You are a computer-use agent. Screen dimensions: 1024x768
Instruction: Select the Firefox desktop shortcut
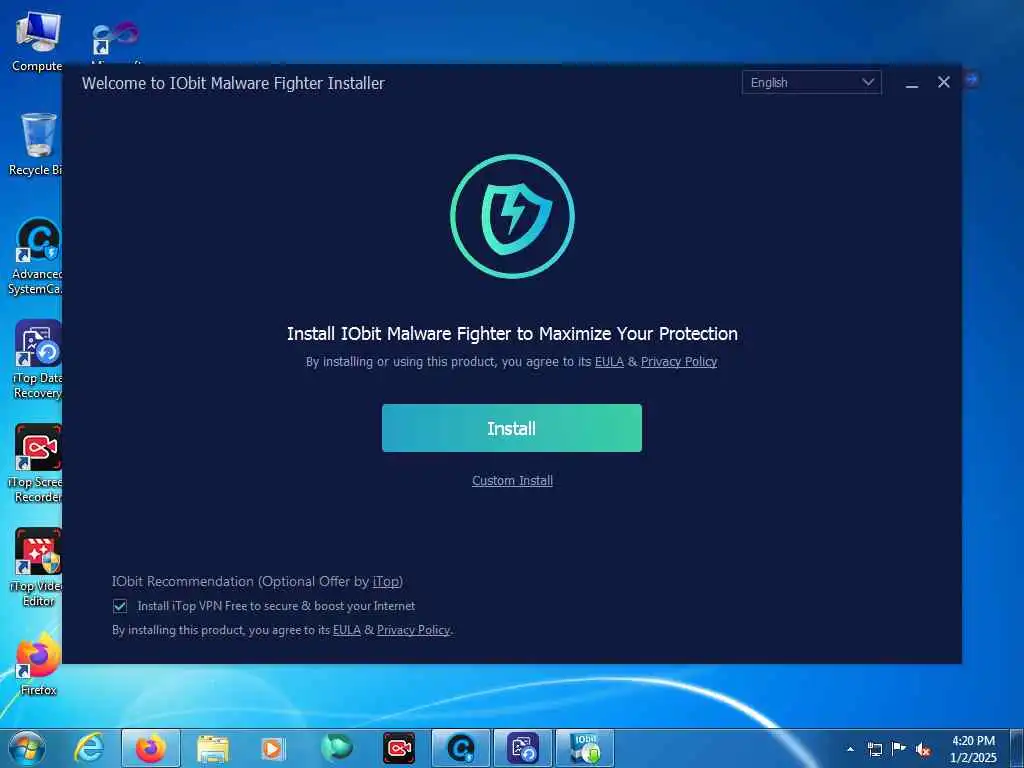point(38,664)
